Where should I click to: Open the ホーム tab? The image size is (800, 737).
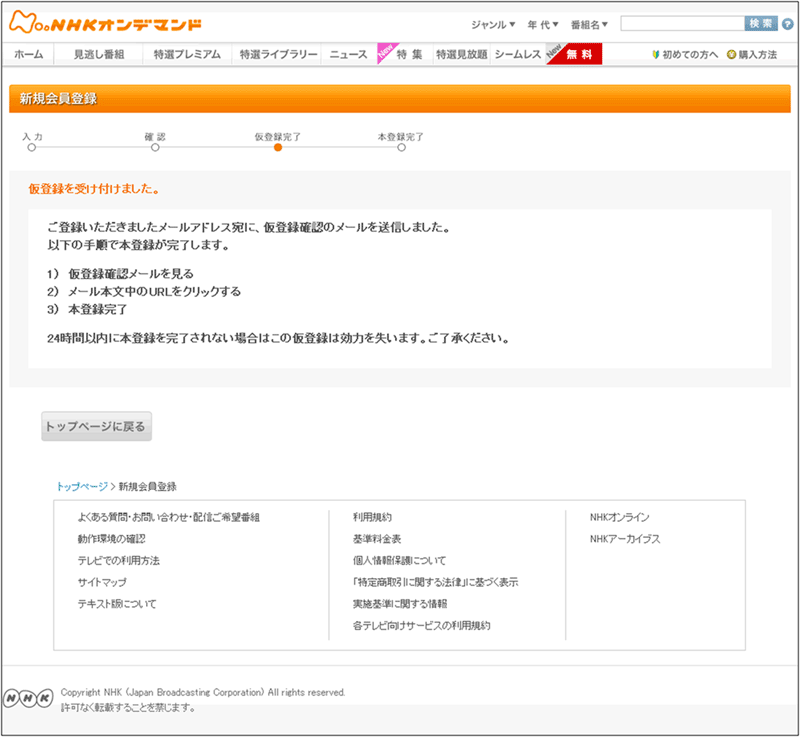pyautogui.click(x=28, y=55)
